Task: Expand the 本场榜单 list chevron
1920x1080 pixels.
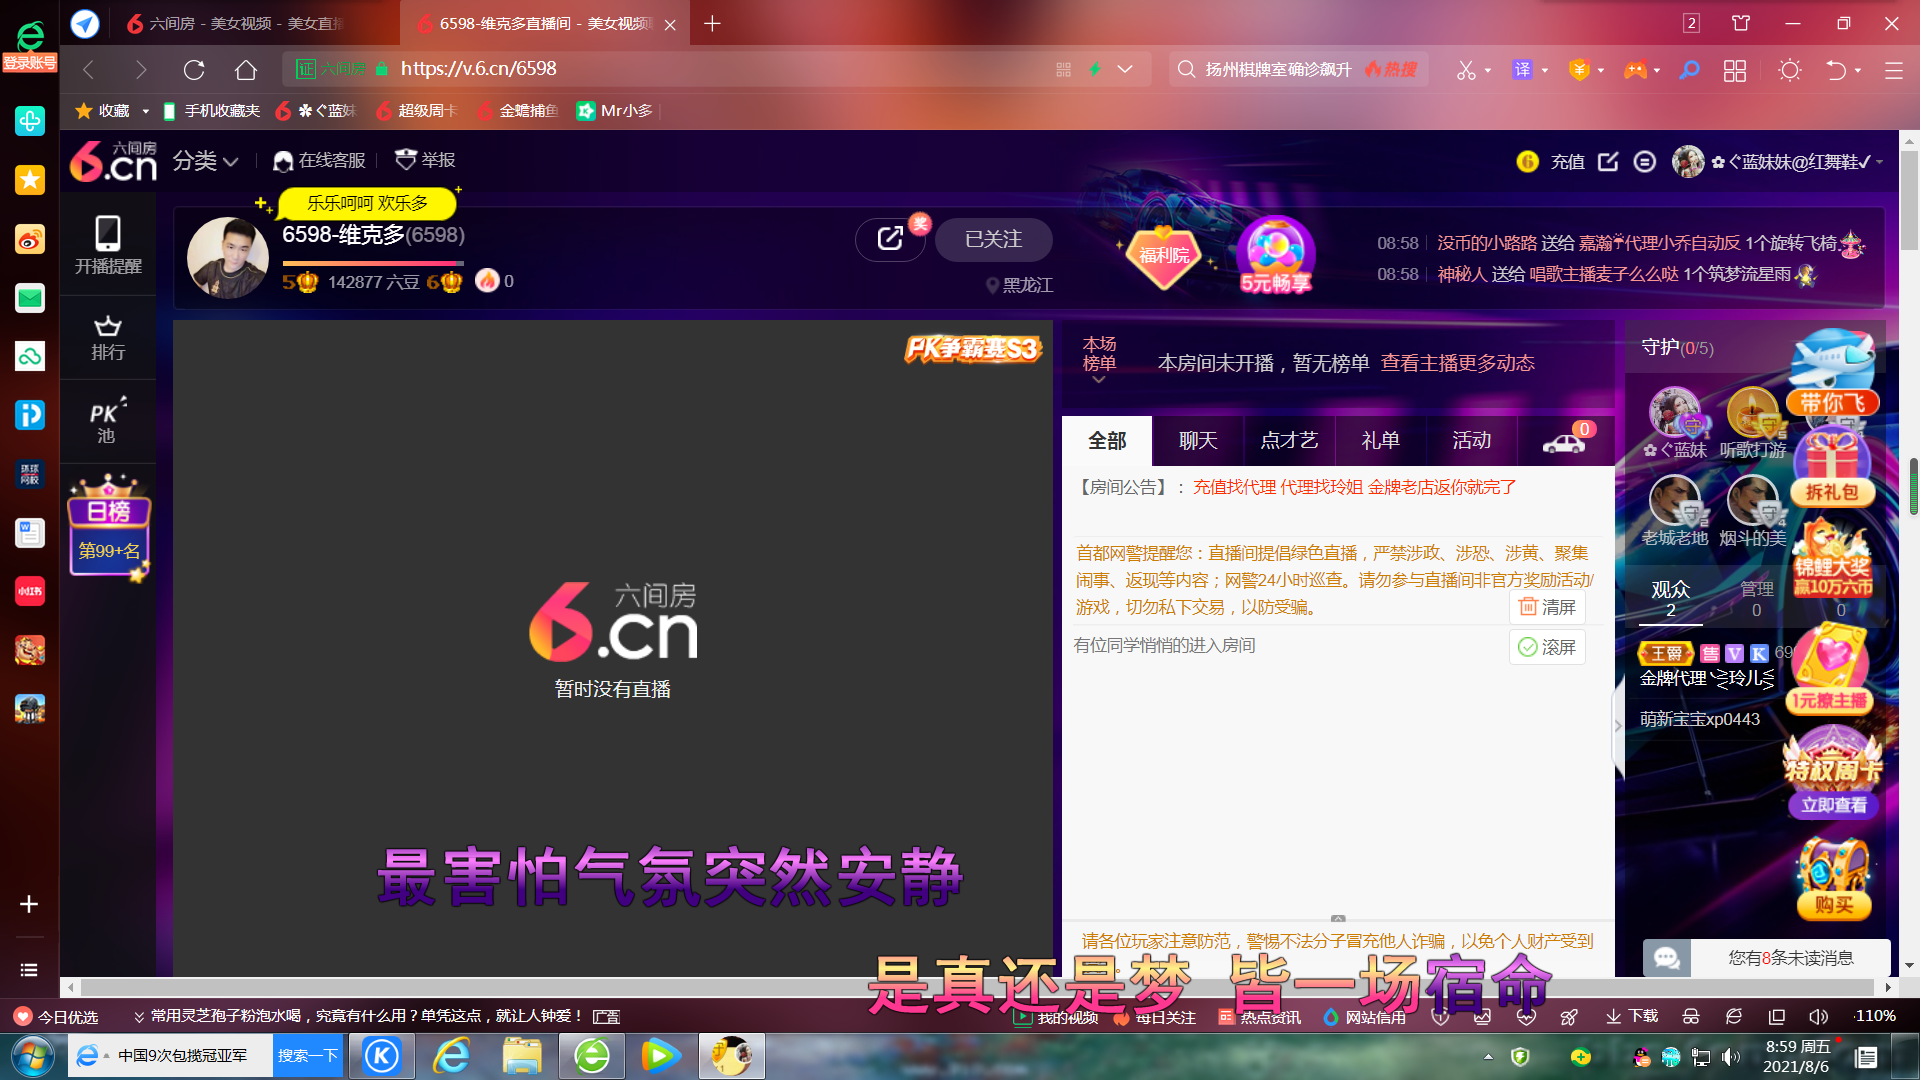Action: tap(1099, 380)
